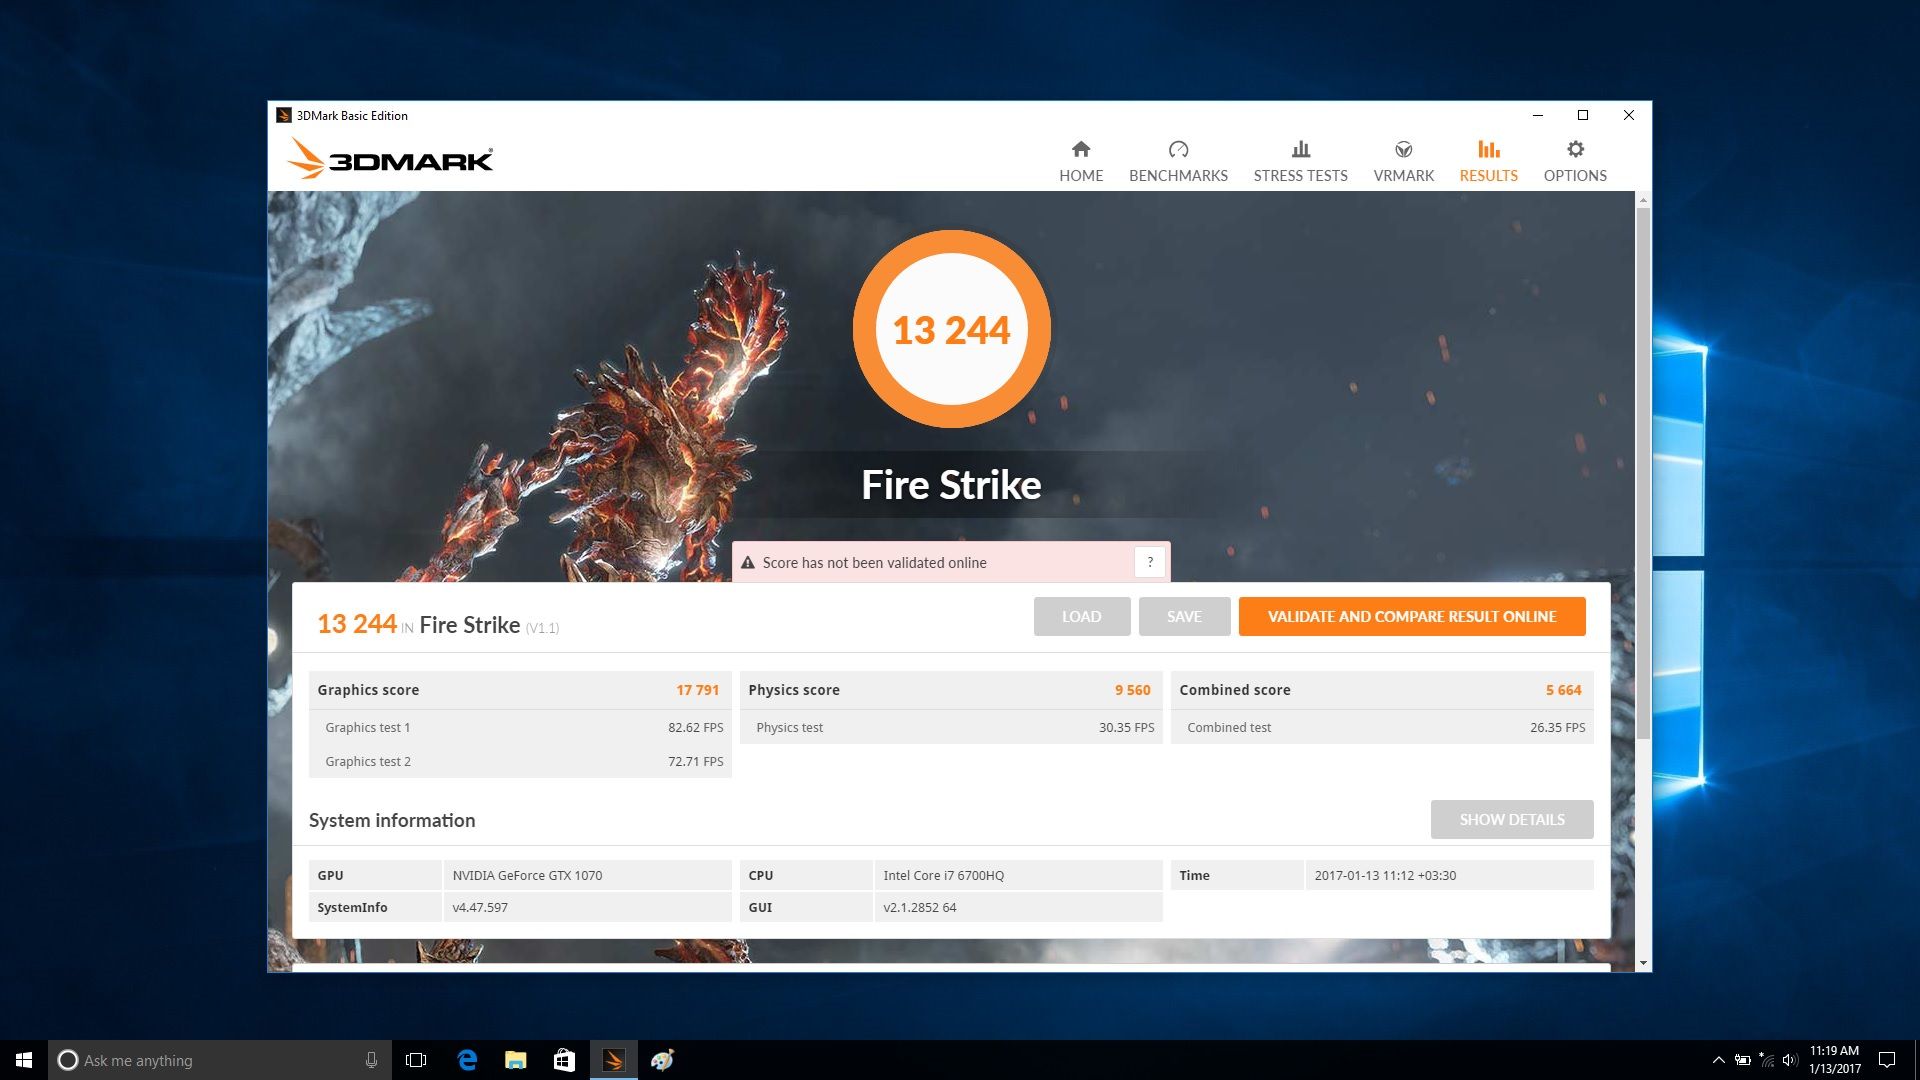Screen dimensions: 1920x1080
Task: Open Paint app icon in taskbar
Action: (x=662, y=1060)
